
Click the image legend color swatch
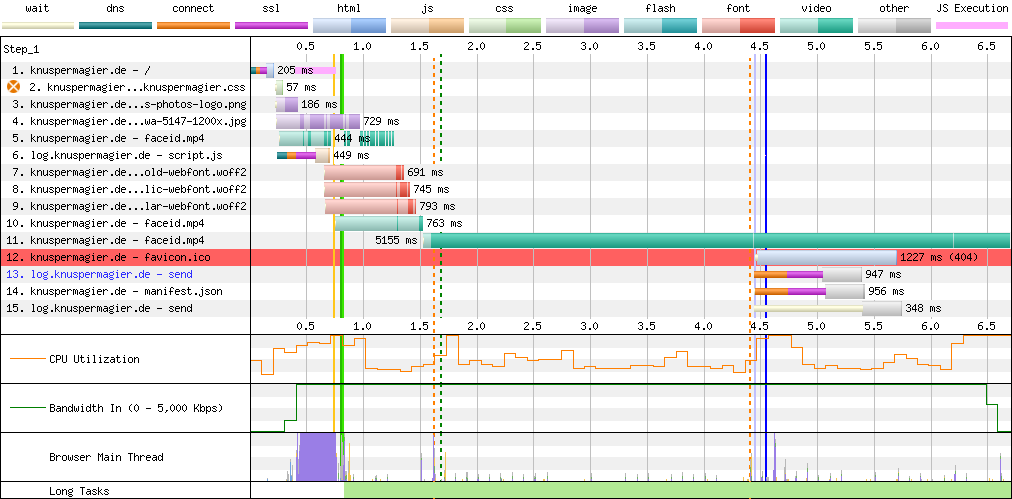click(x=583, y=25)
